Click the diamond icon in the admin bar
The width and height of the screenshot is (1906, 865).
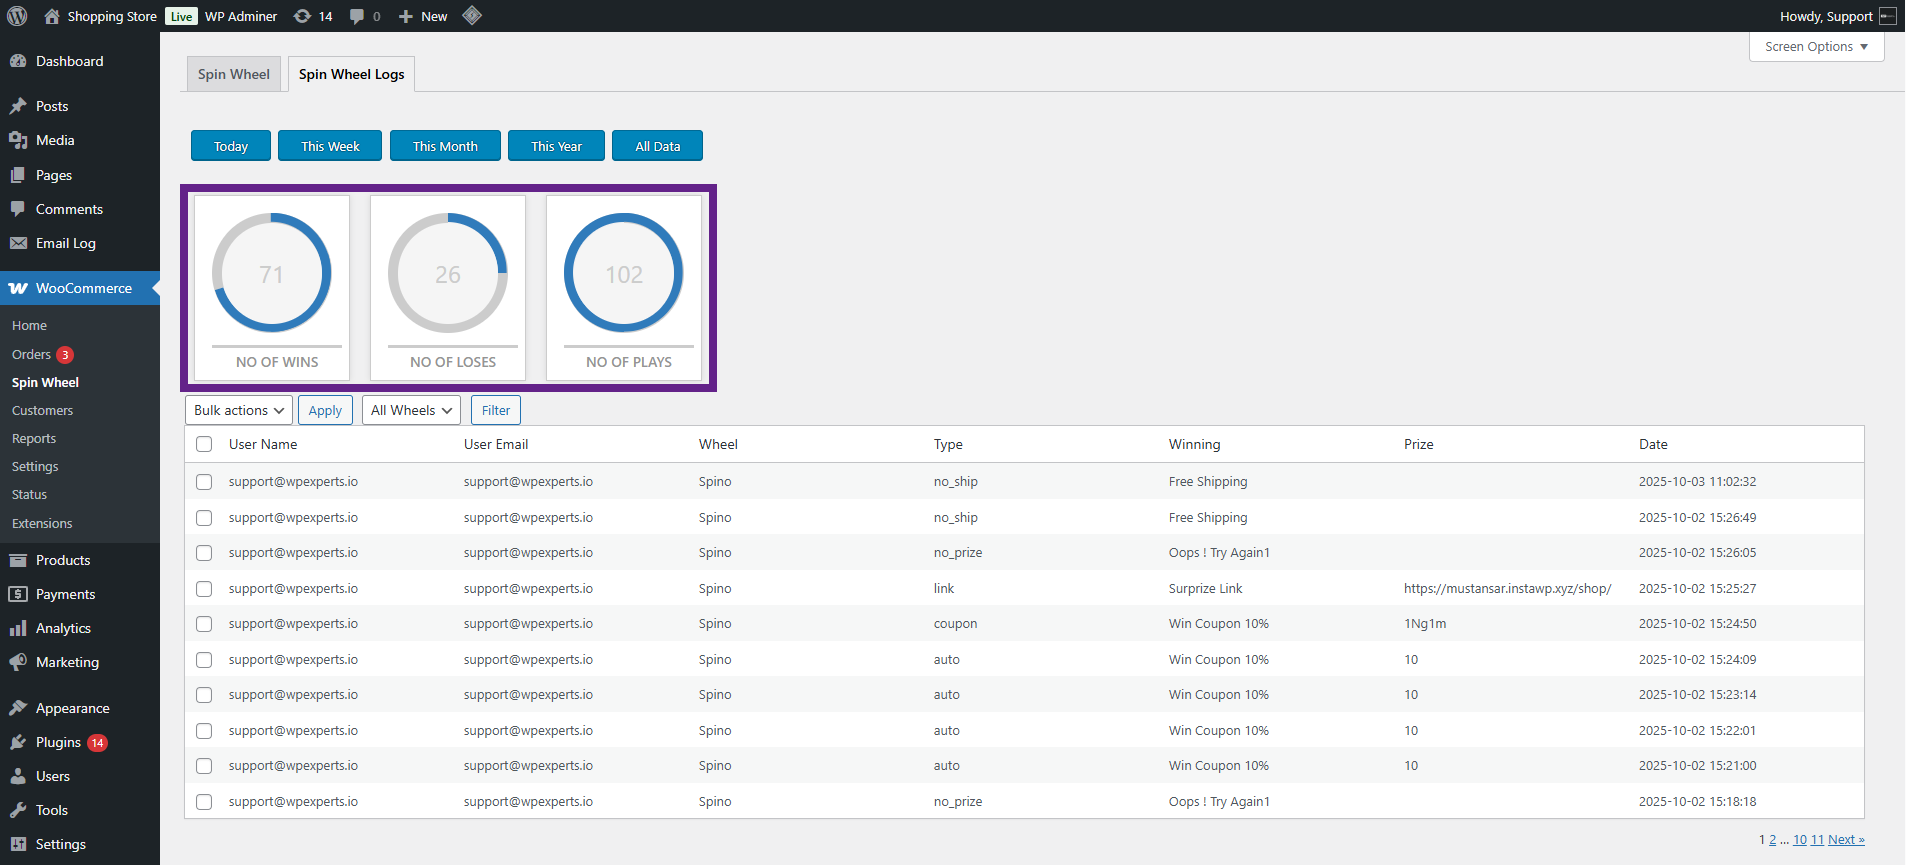click(472, 15)
